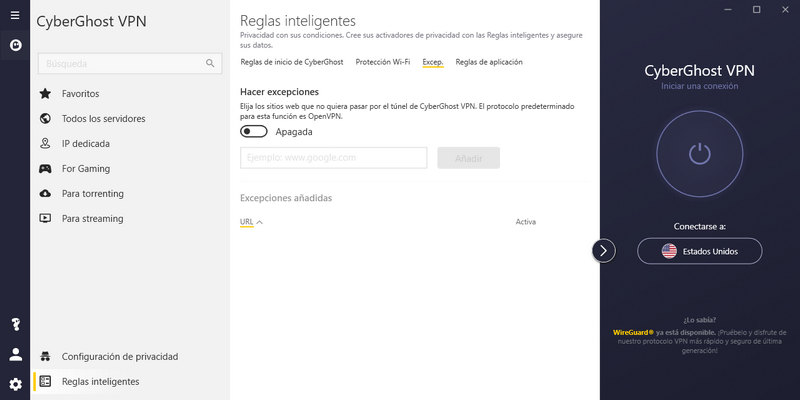
Task: Open the settings gear icon
Action: click(x=15, y=384)
